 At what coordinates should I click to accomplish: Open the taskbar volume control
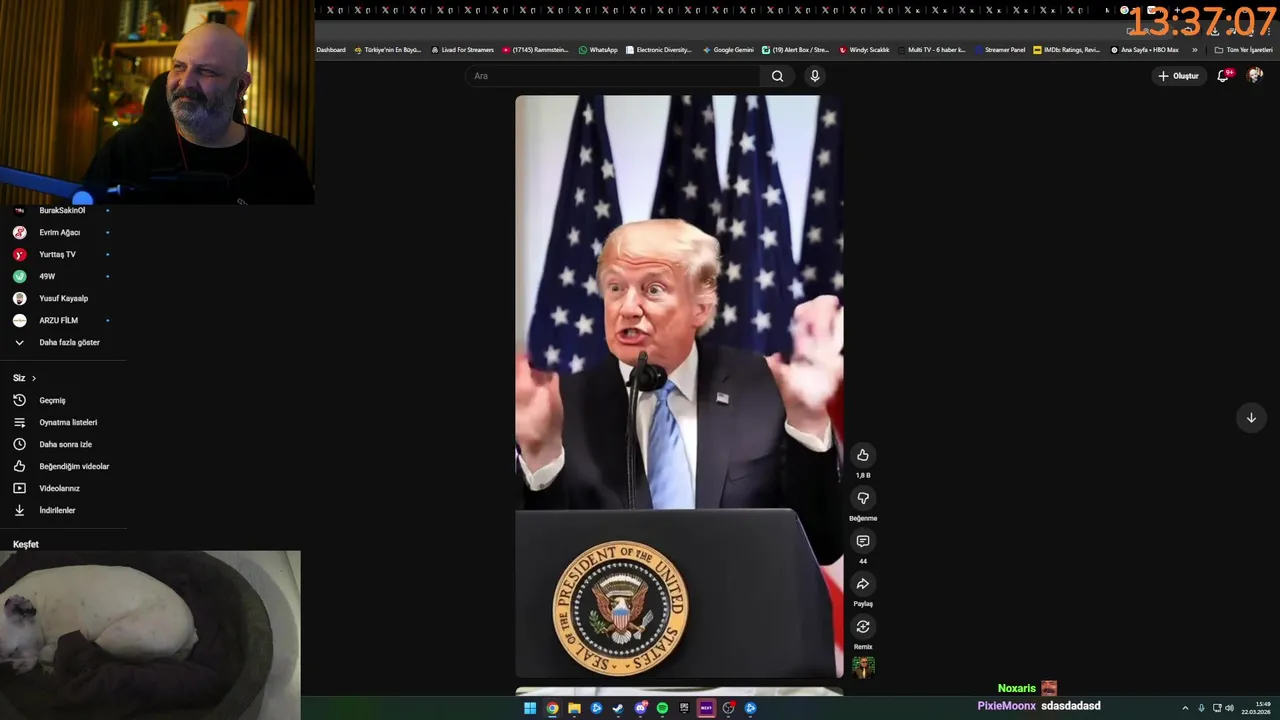coord(1229,708)
